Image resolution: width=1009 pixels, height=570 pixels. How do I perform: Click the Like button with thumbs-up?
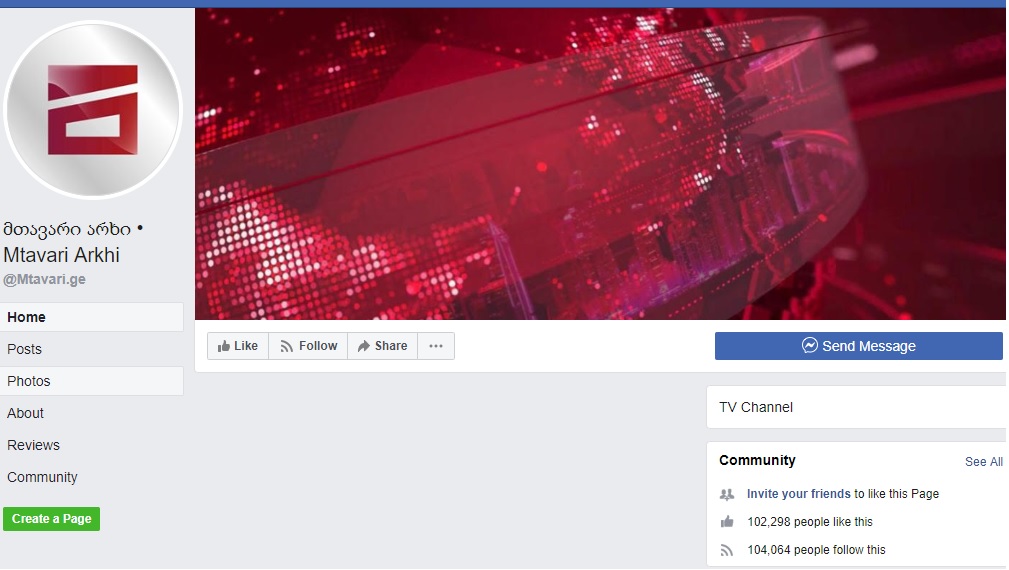coord(238,346)
